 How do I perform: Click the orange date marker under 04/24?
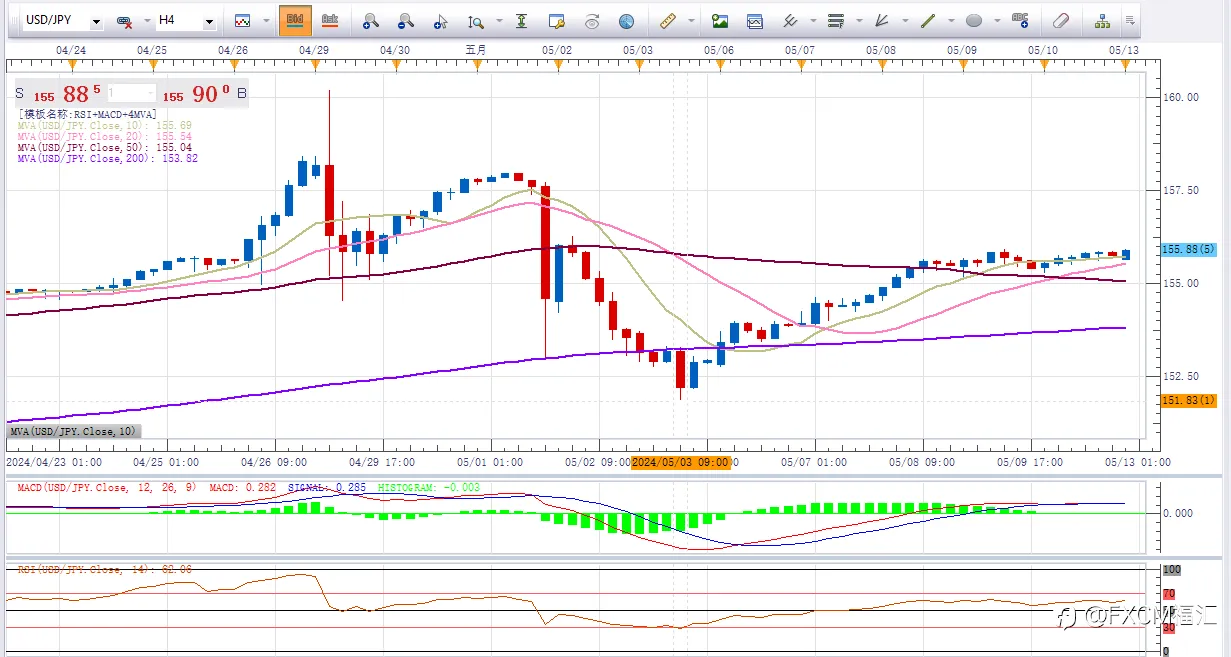click(x=70, y=65)
